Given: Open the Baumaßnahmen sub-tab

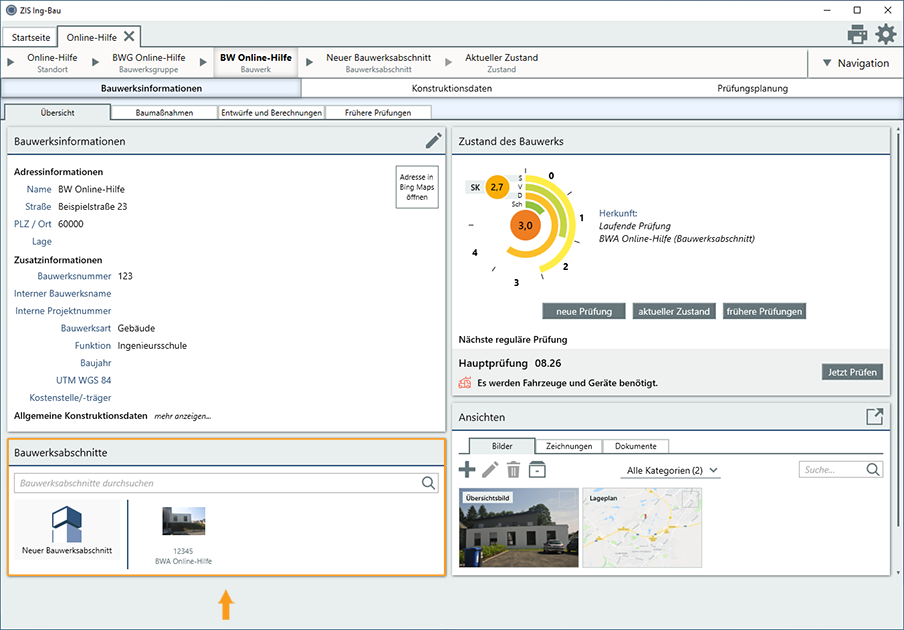Looking at the screenshot, I should 164,113.
